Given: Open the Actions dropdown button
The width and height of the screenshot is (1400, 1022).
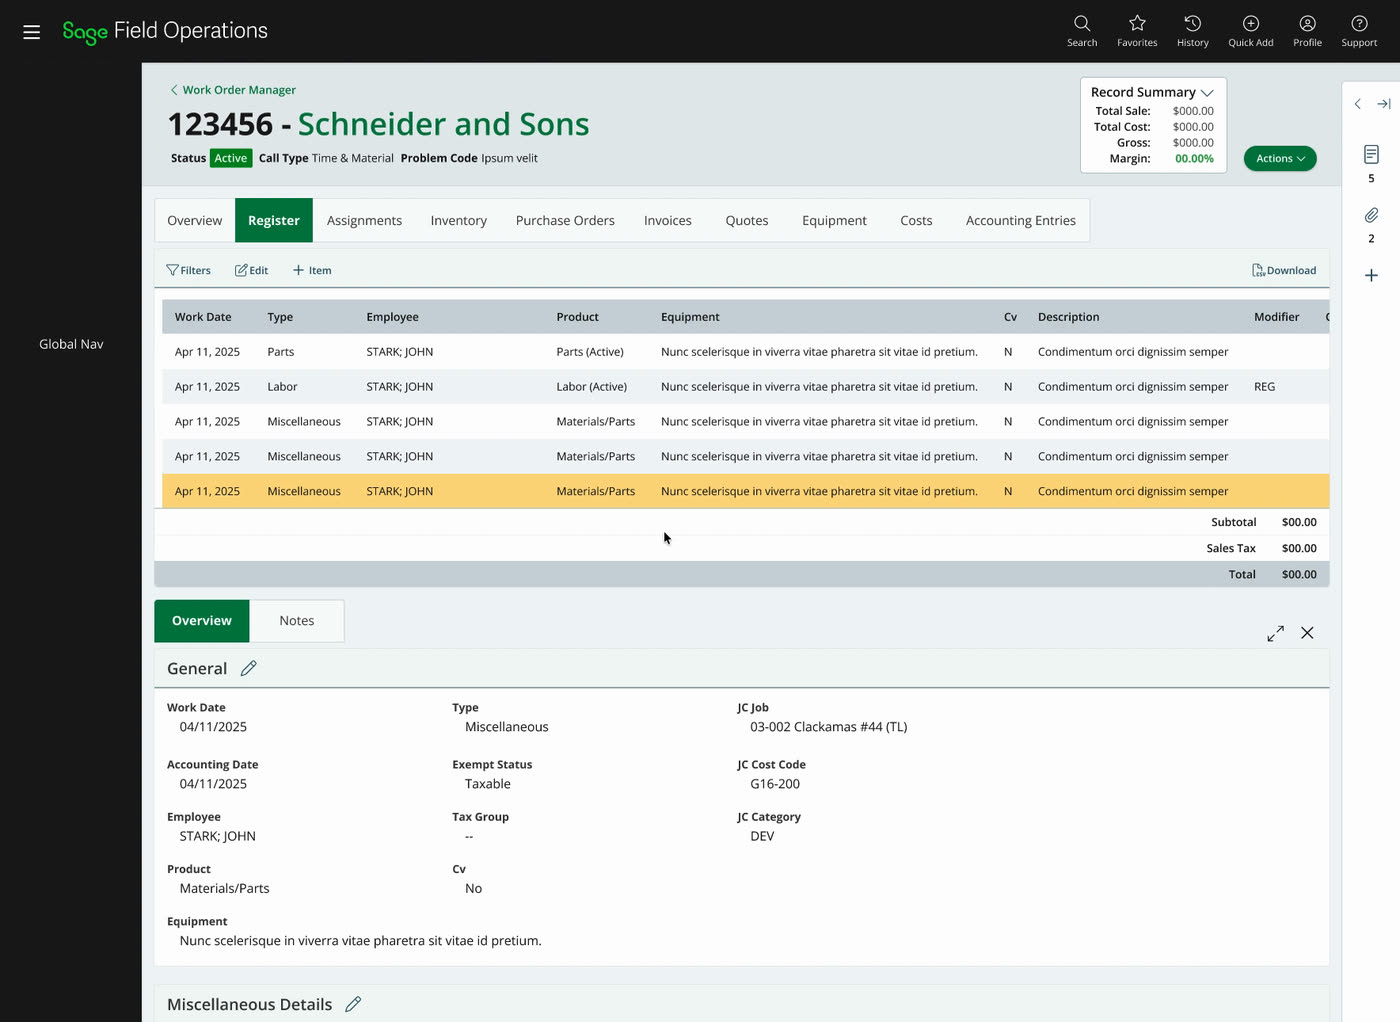Looking at the screenshot, I should 1280,158.
